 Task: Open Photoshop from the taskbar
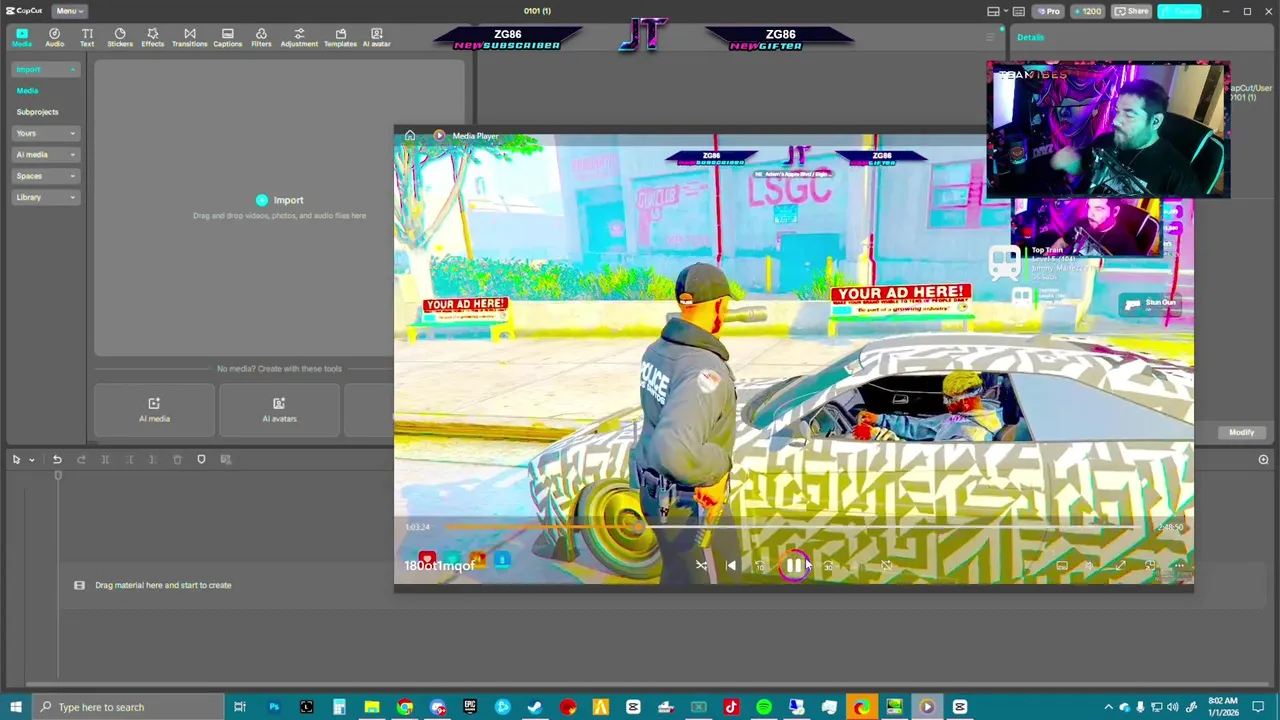273,707
